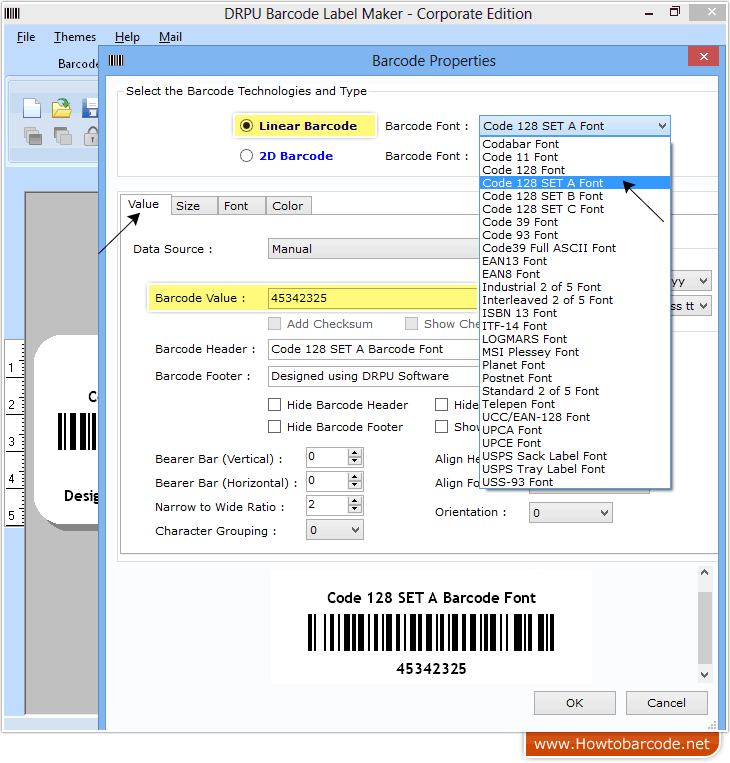Toggle the checkbox right of Hide Barcode Header
Image resolution: width=730 pixels, height=763 pixels.
coord(441,405)
